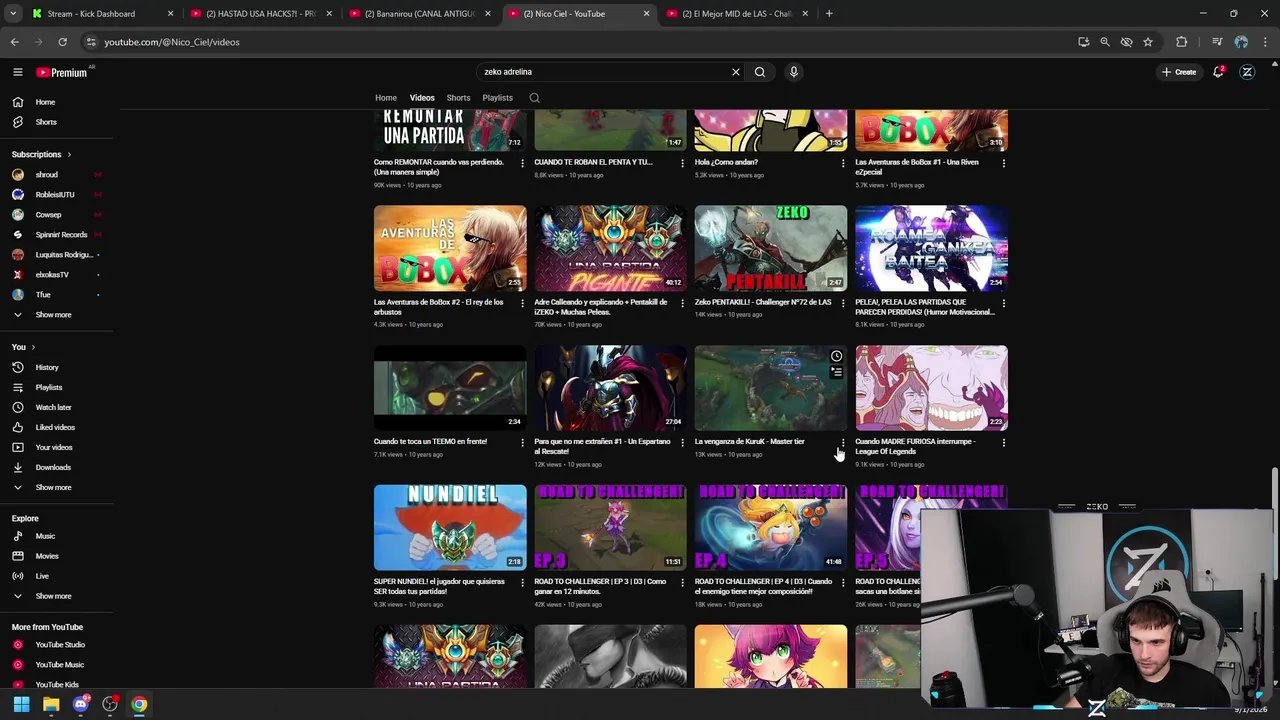Open File Explorer from the taskbar
This screenshot has width=1280, height=720.
pyautogui.click(x=51, y=705)
